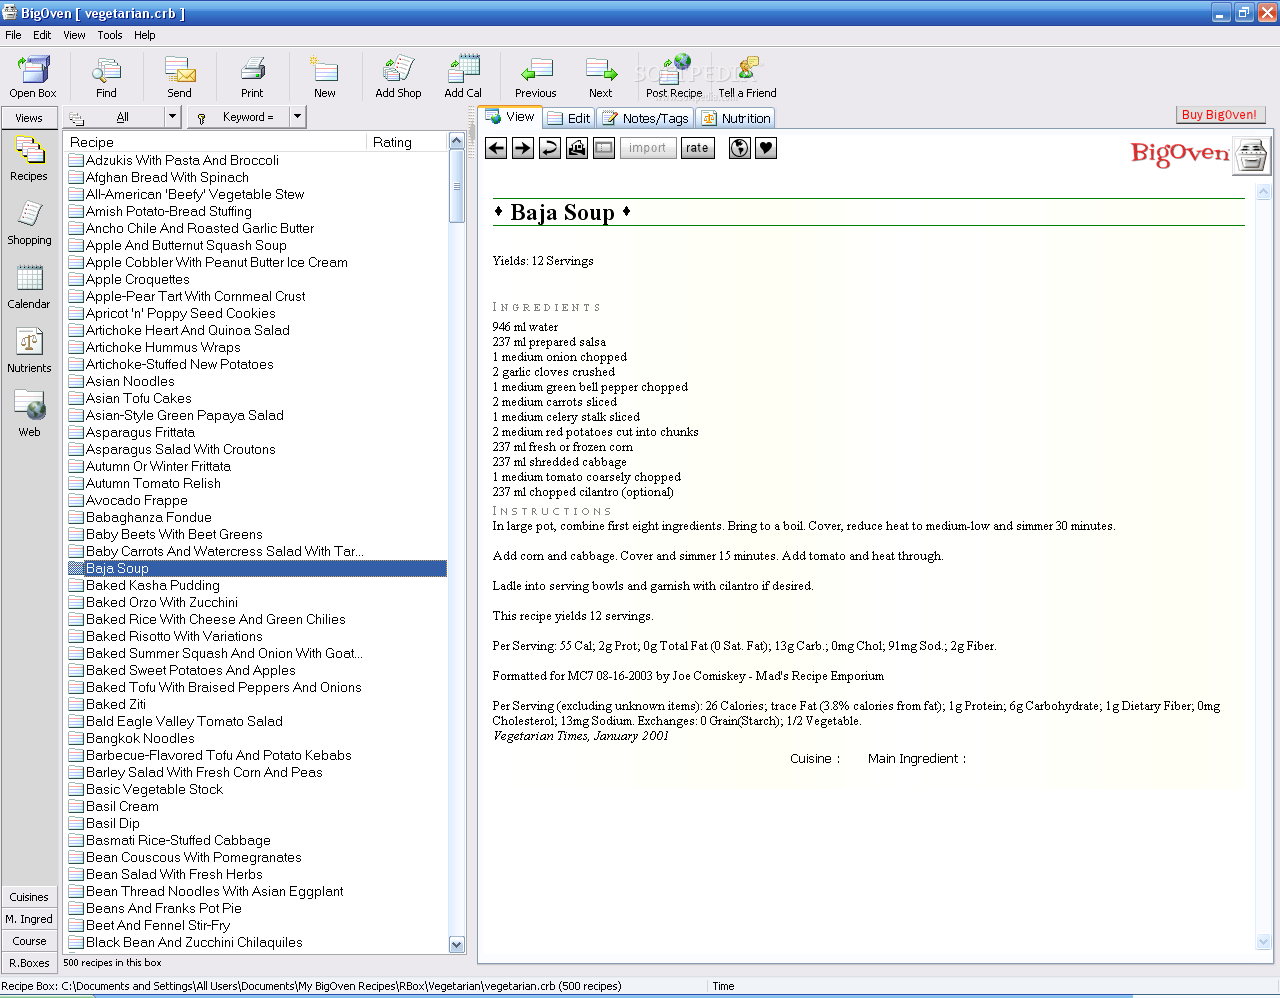Click the Add Cal toolbar icon

(463, 76)
